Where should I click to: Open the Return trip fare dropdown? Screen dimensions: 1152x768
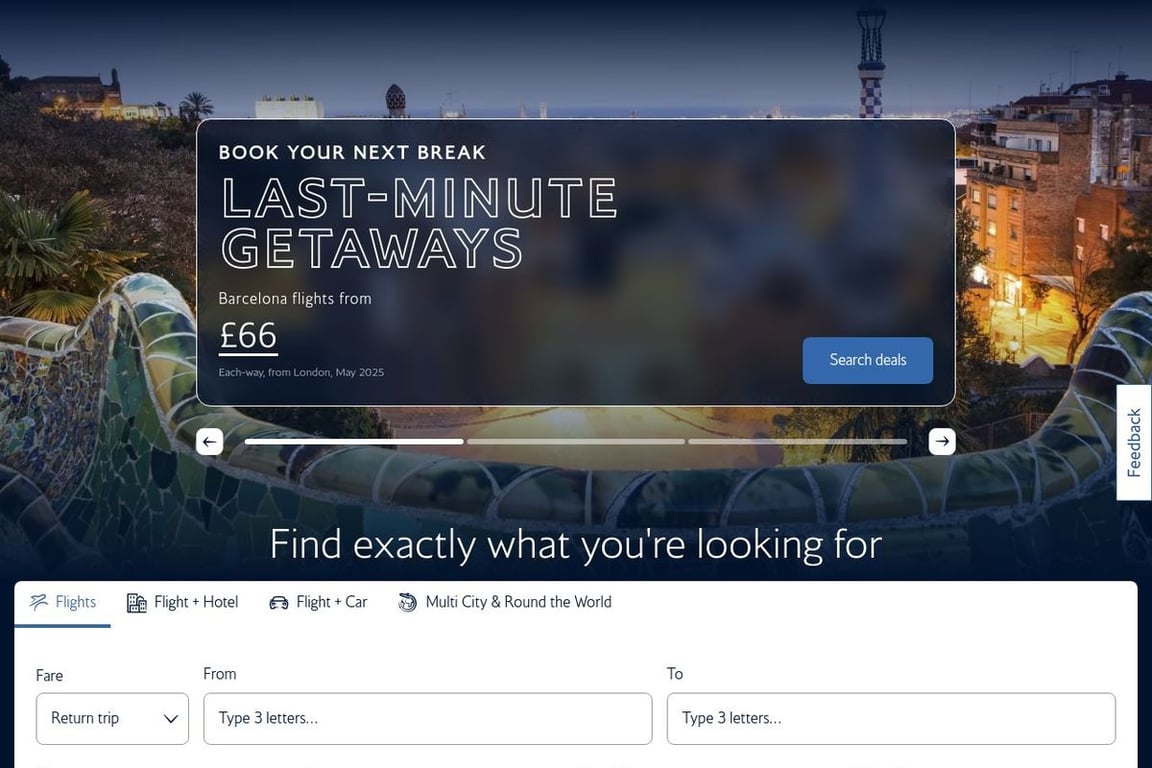tap(112, 719)
